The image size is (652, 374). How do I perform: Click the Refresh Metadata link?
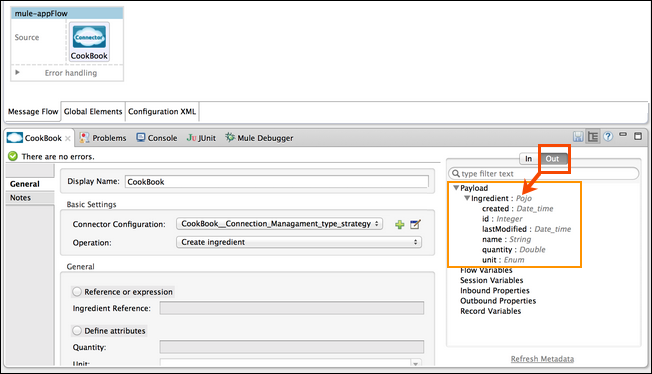click(542, 359)
